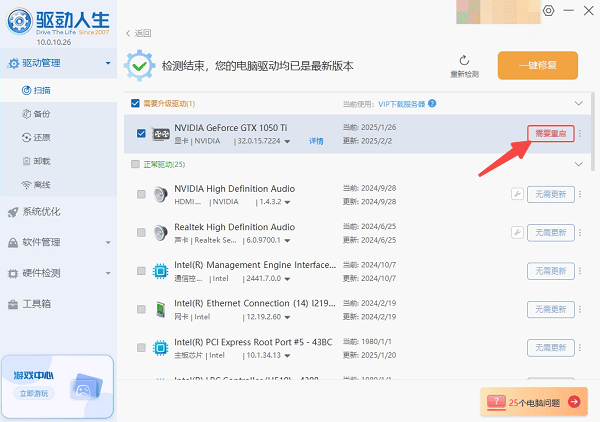This screenshot has height=422, width=600.
Task: Click the NVIDIA GeForce graphics card icon
Action: (x=160, y=134)
